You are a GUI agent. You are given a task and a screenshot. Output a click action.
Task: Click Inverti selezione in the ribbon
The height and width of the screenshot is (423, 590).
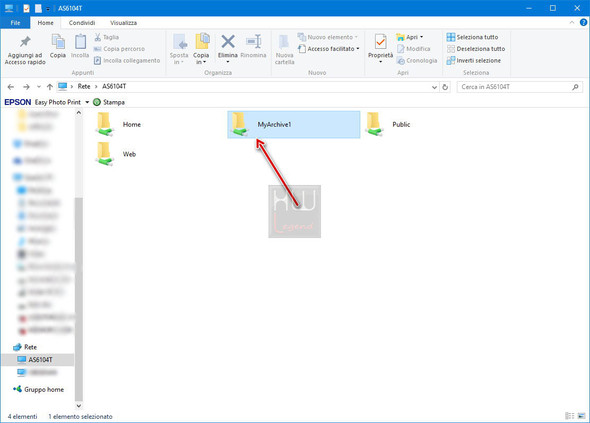coord(474,60)
